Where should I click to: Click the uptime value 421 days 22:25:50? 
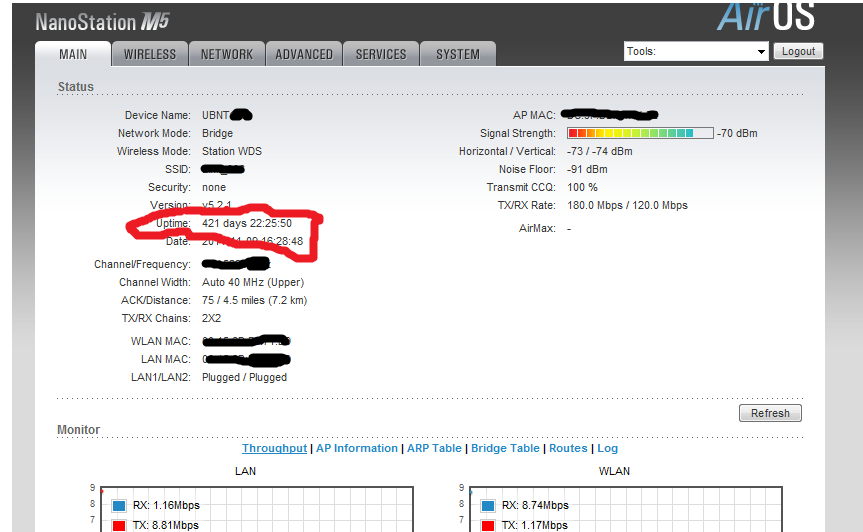pyautogui.click(x=247, y=223)
